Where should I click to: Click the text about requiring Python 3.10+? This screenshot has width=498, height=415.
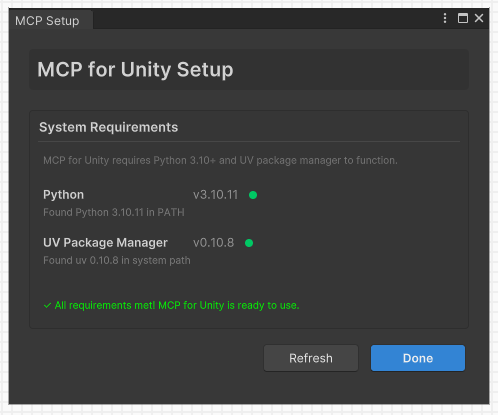pyautogui.click(x=220, y=160)
